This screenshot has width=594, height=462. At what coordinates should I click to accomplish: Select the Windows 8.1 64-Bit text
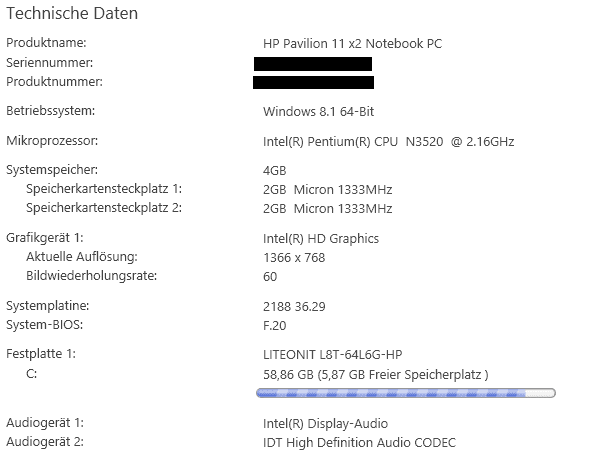318,112
